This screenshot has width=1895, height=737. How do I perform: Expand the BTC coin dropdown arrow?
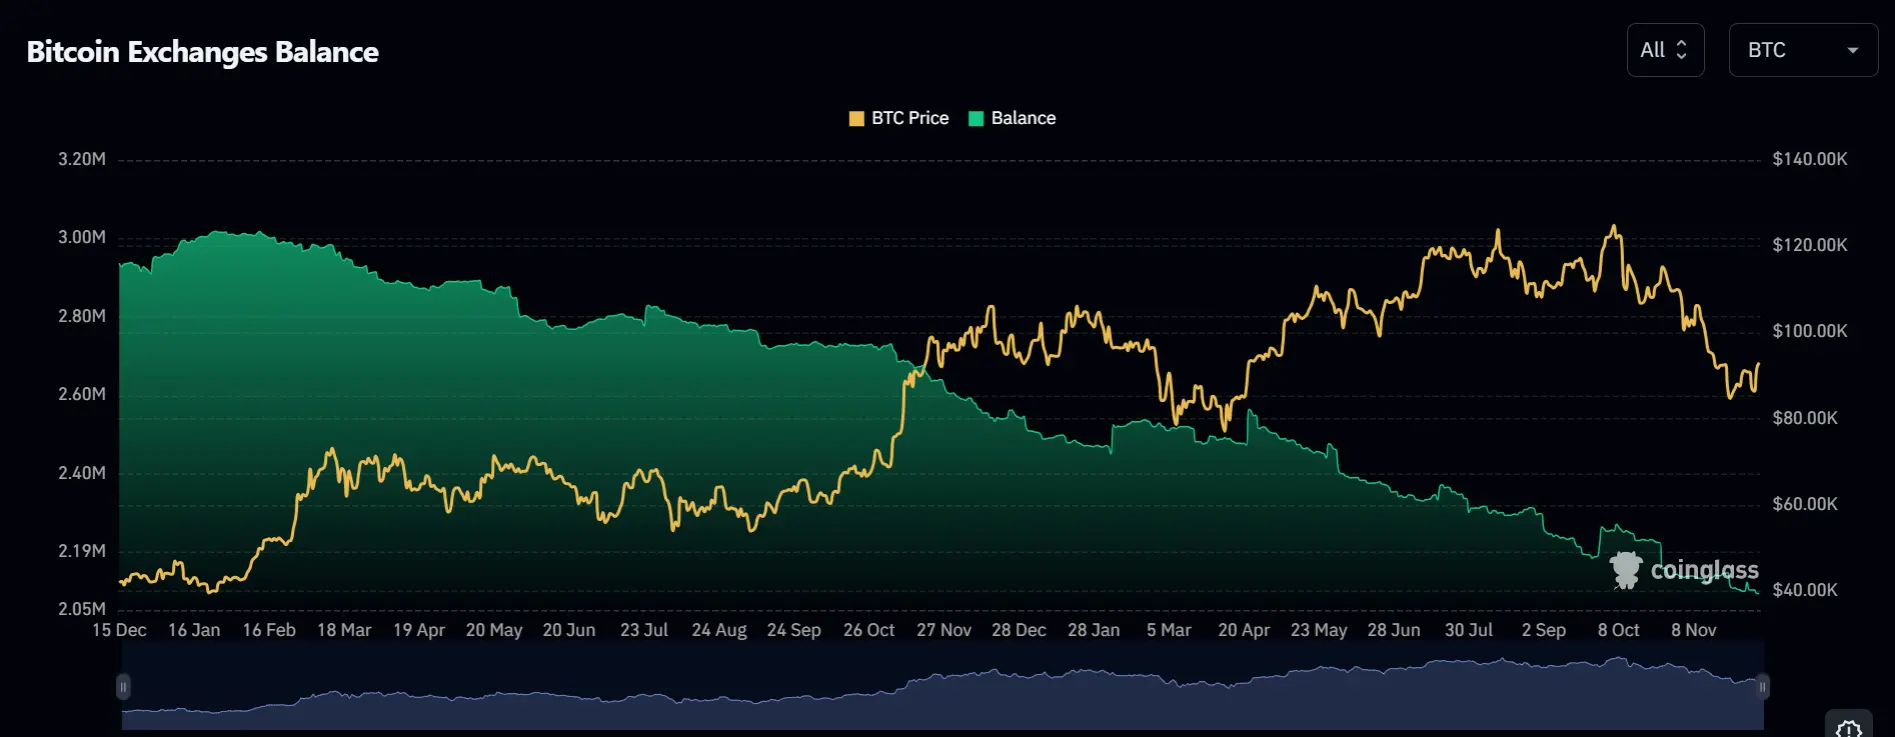[1852, 50]
